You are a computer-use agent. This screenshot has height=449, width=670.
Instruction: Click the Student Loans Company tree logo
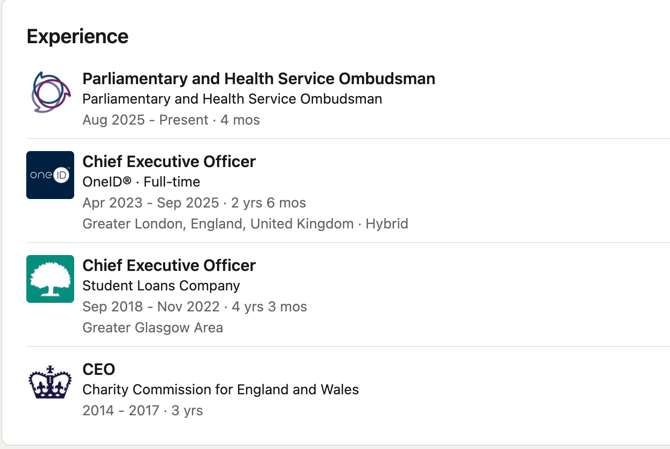tap(50, 279)
